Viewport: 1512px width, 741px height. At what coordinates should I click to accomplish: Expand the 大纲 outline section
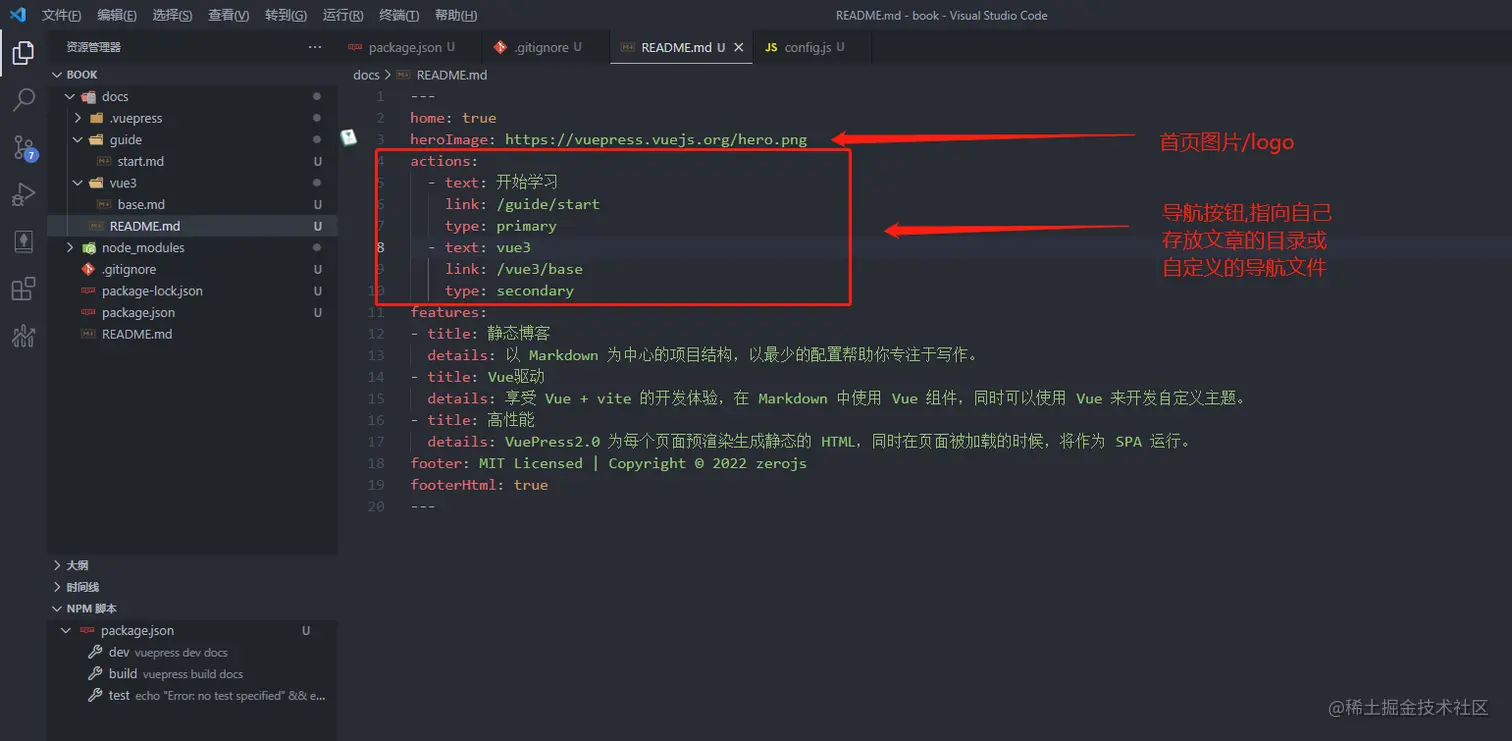192,565
